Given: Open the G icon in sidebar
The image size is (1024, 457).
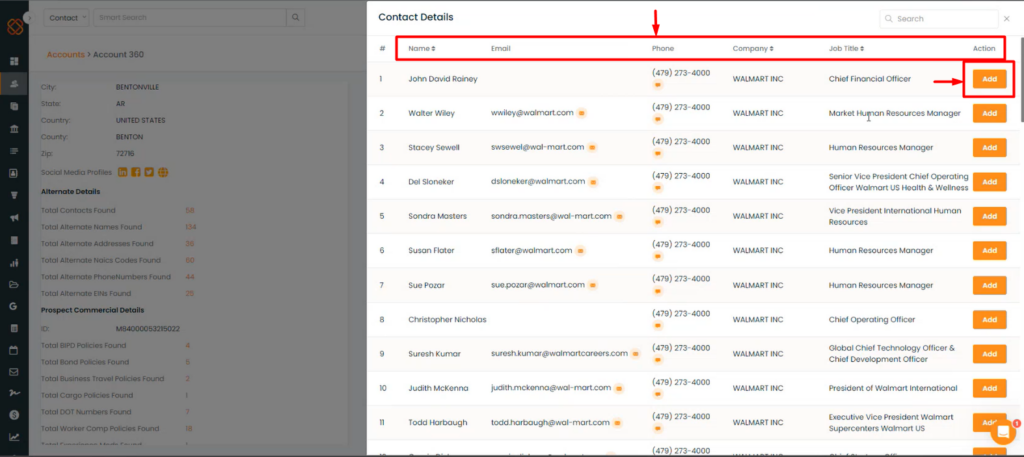Looking at the screenshot, I should click(14, 306).
